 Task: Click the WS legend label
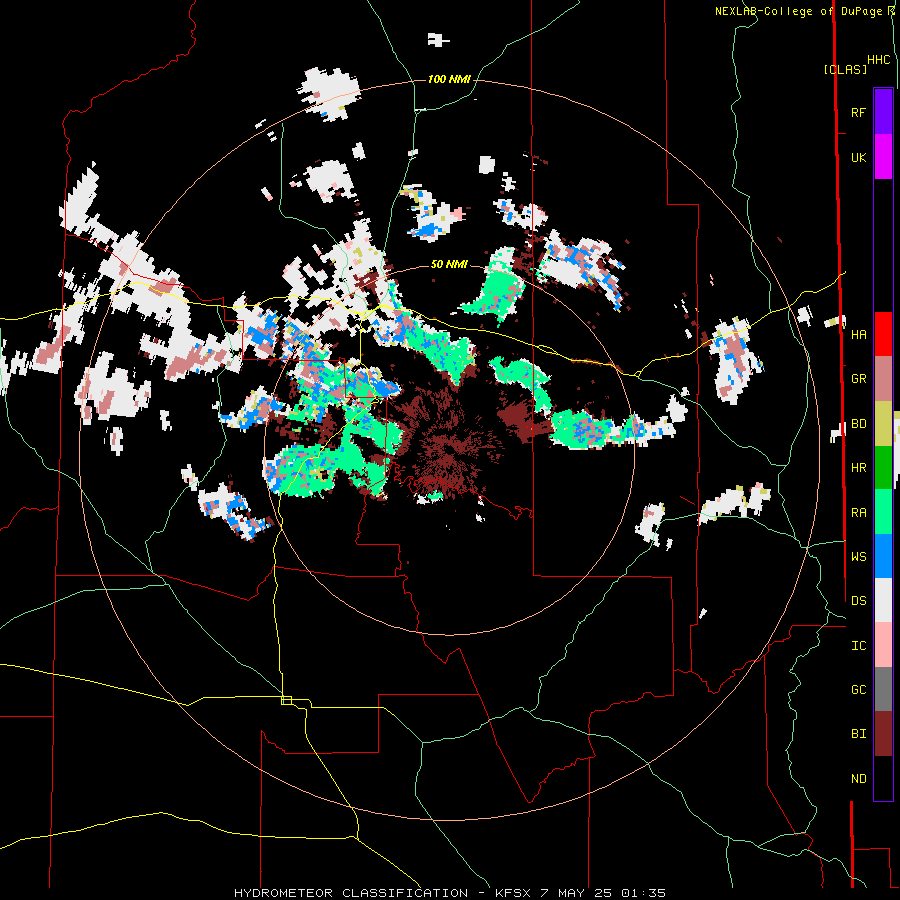[x=858, y=557]
